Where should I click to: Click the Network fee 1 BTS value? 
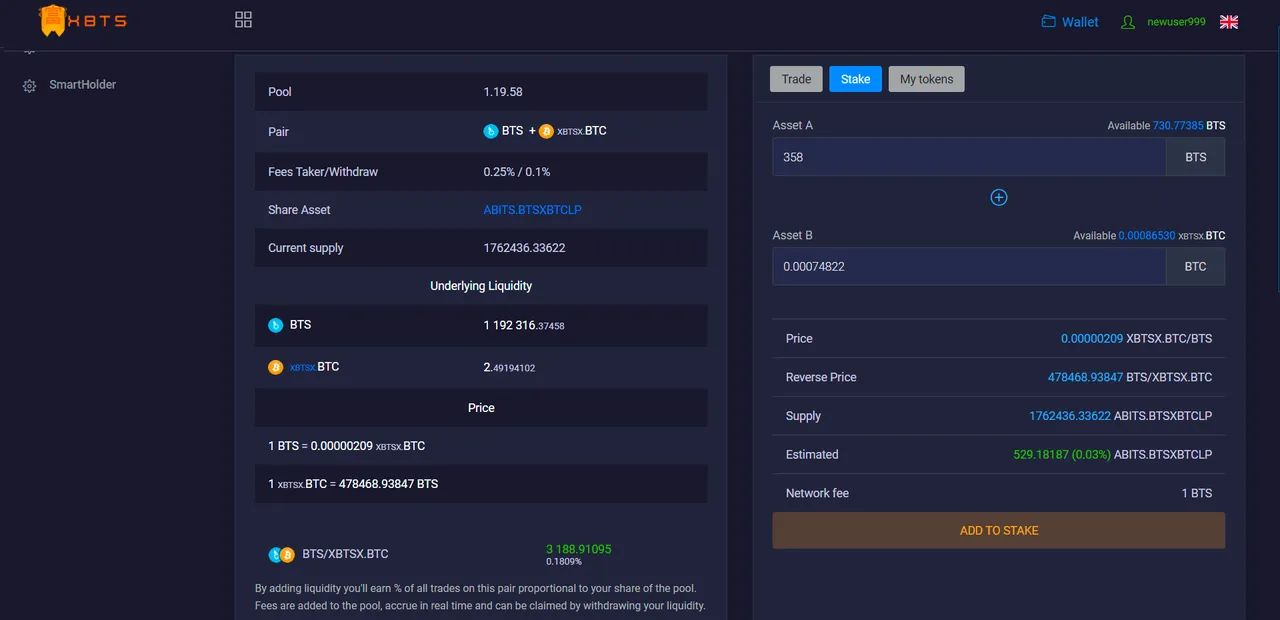tap(1197, 494)
